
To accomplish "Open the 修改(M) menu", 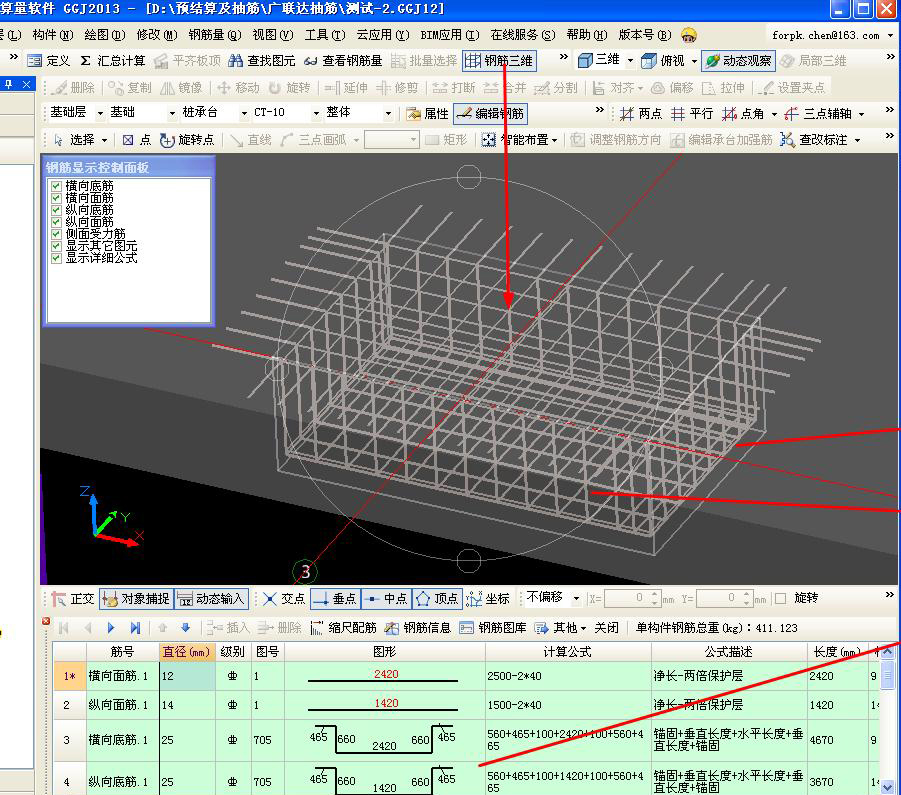I will coord(157,35).
